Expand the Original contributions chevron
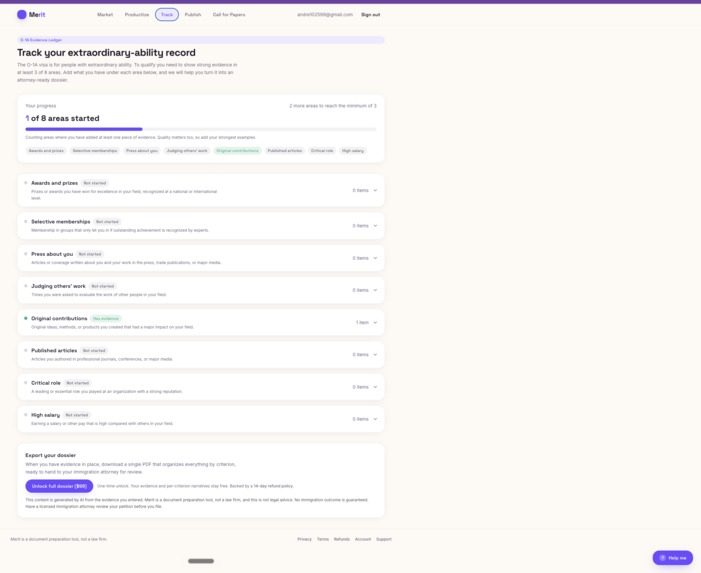Image resolution: width=701 pixels, height=573 pixels. pos(375,322)
